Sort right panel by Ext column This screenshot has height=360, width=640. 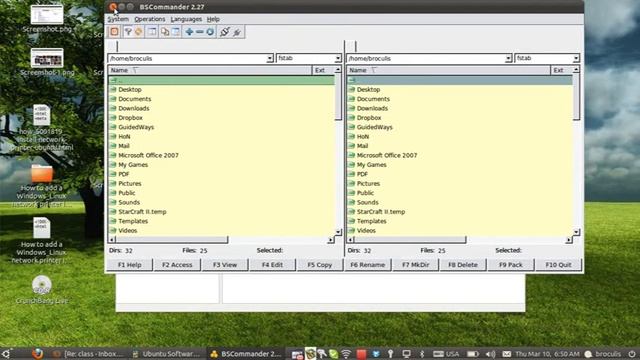pyautogui.click(x=562, y=70)
